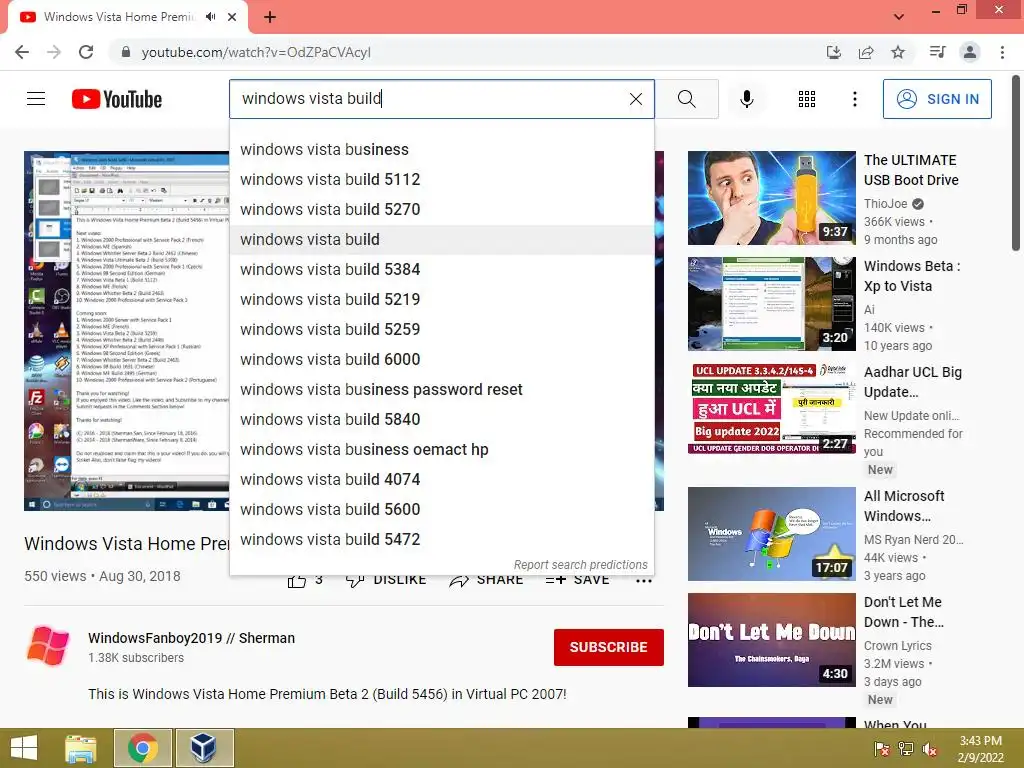Click the site lock icon in address bar

pos(126,52)
